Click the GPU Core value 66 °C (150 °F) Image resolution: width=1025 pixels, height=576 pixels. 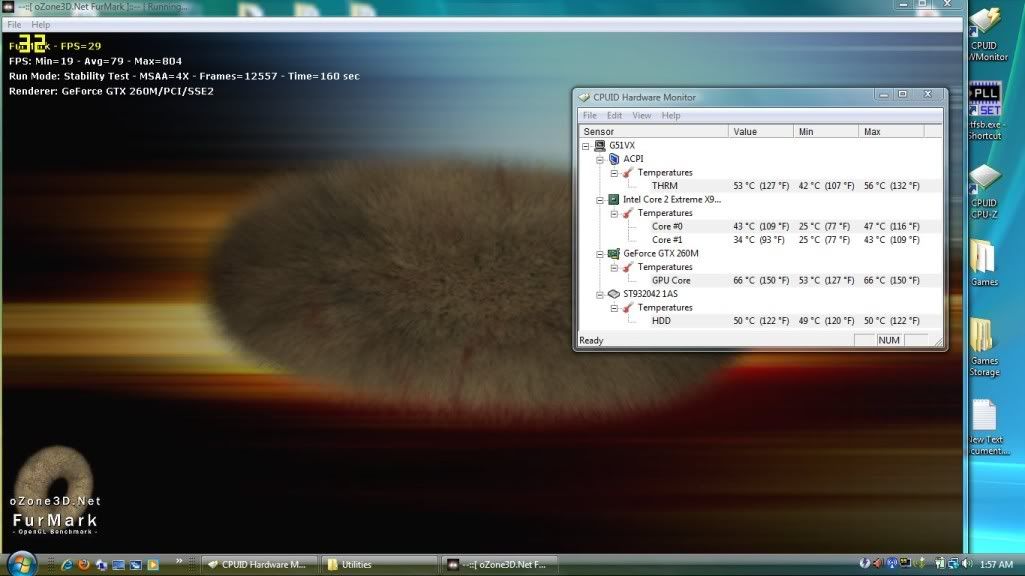point(761,280)
